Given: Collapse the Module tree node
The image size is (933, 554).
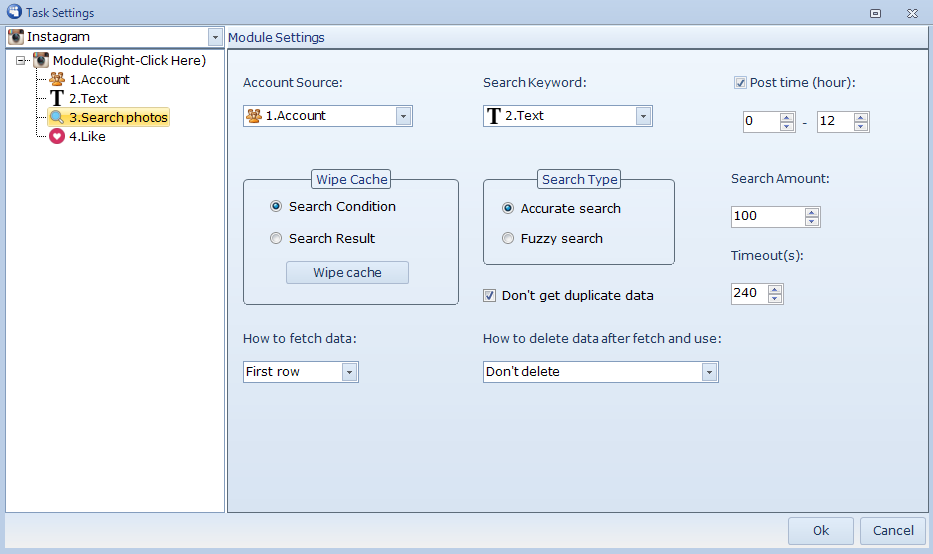Looking at the screenshot, I should click(22, 61).
